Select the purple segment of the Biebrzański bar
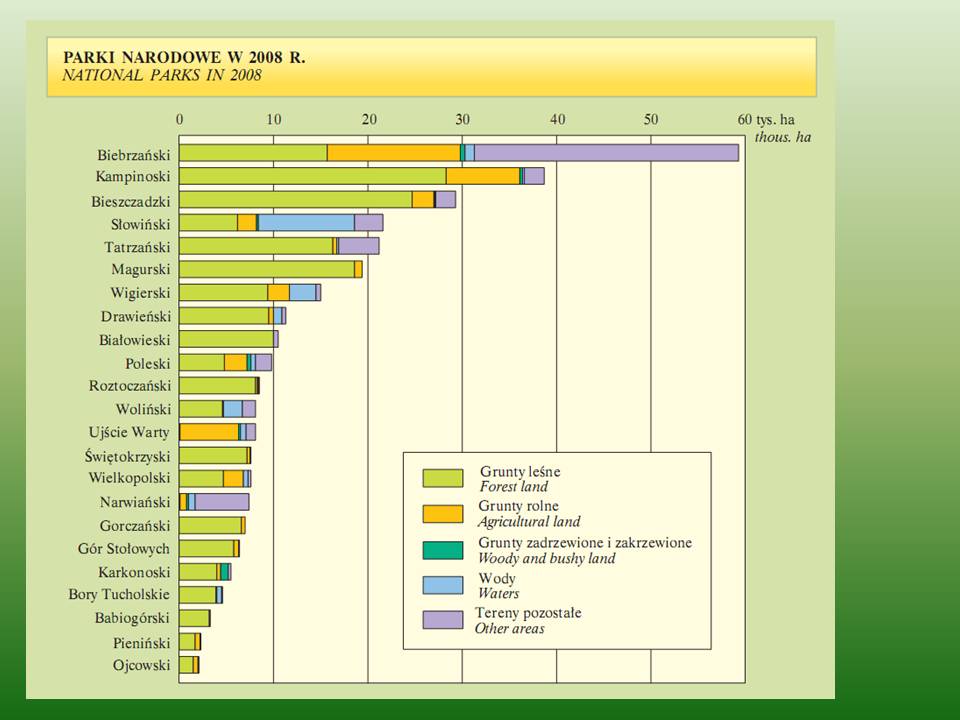 605,153
